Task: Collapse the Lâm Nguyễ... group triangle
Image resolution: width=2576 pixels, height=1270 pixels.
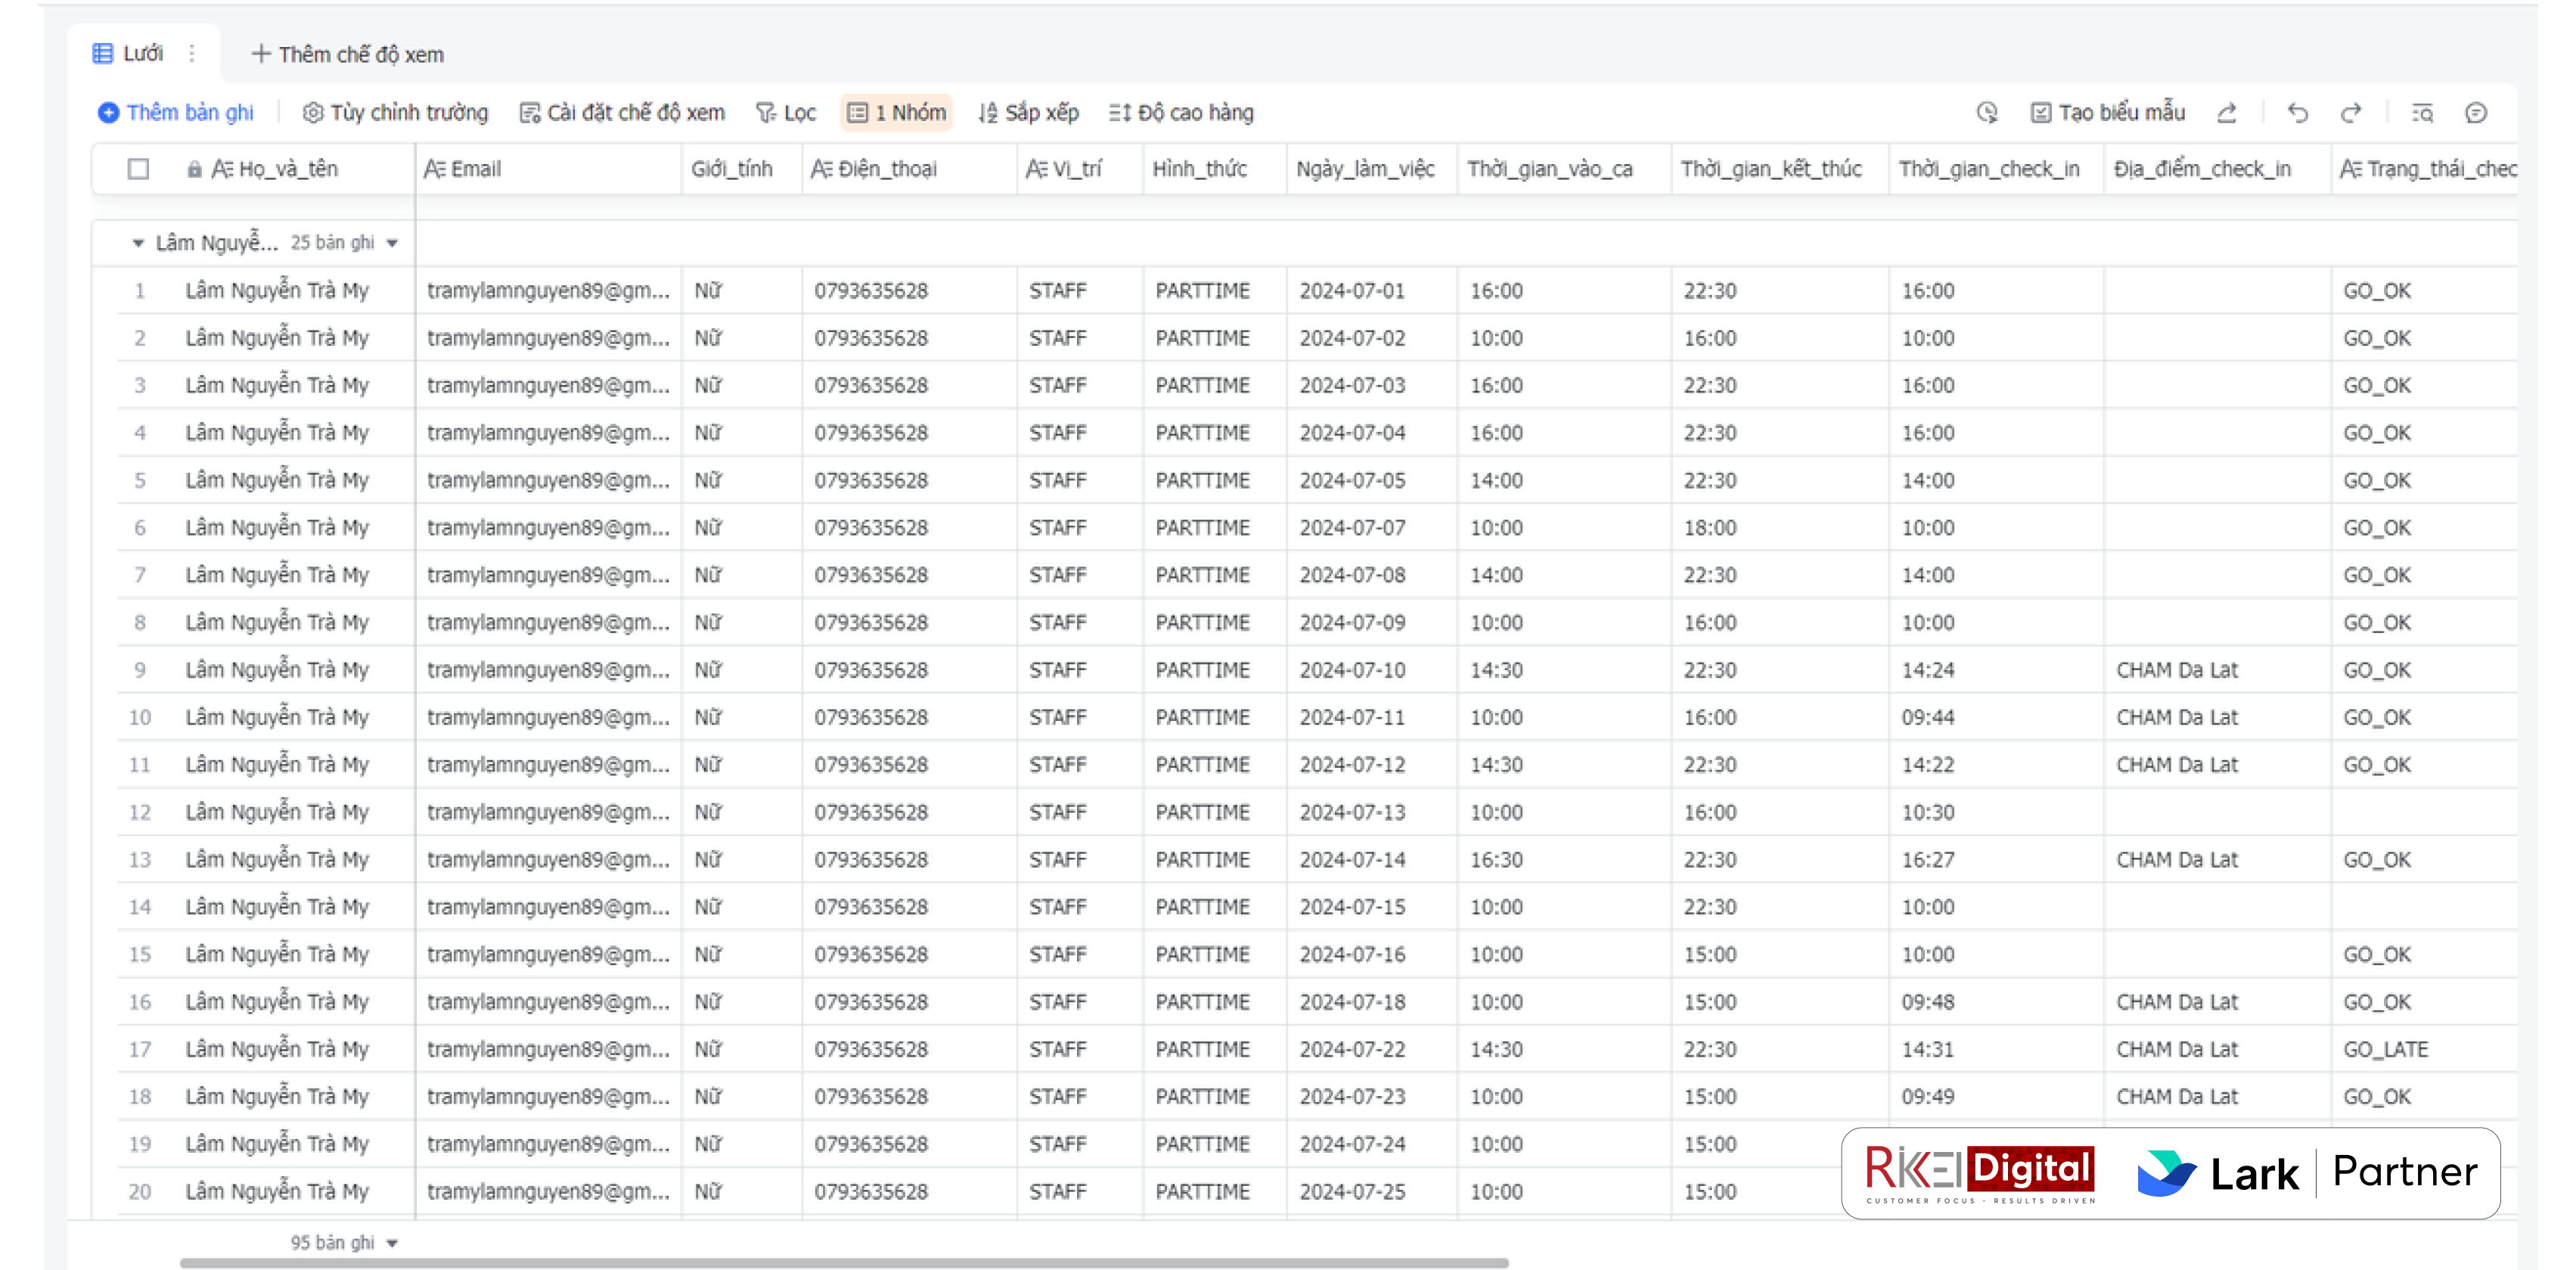Action: (138, 243)
